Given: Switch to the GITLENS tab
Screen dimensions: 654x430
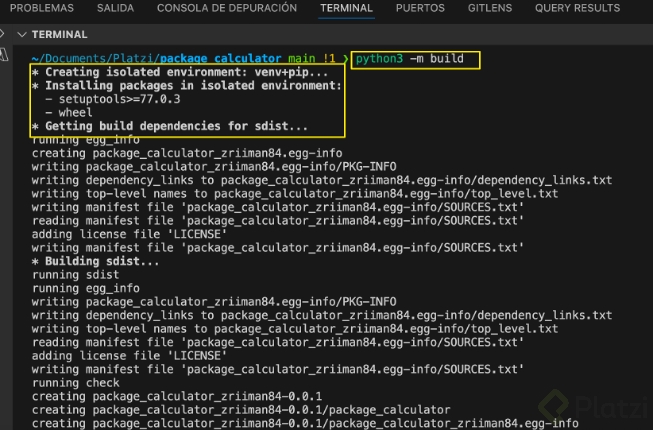Looking at the screenshot, I should tap(490, 8).
